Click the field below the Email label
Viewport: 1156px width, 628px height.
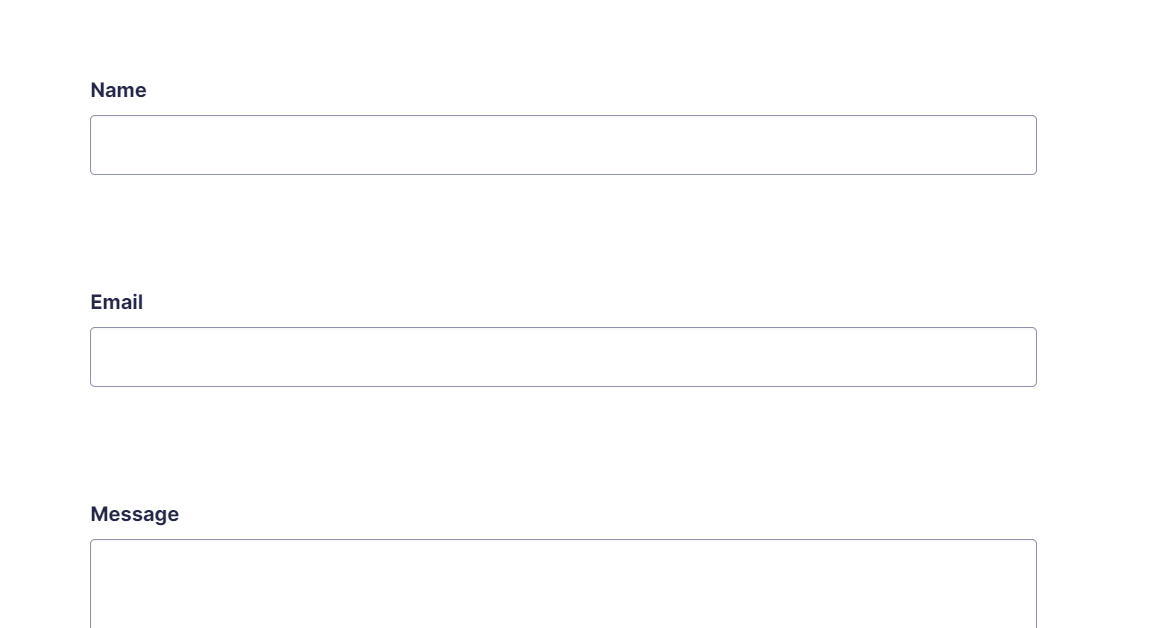[563, 357]
